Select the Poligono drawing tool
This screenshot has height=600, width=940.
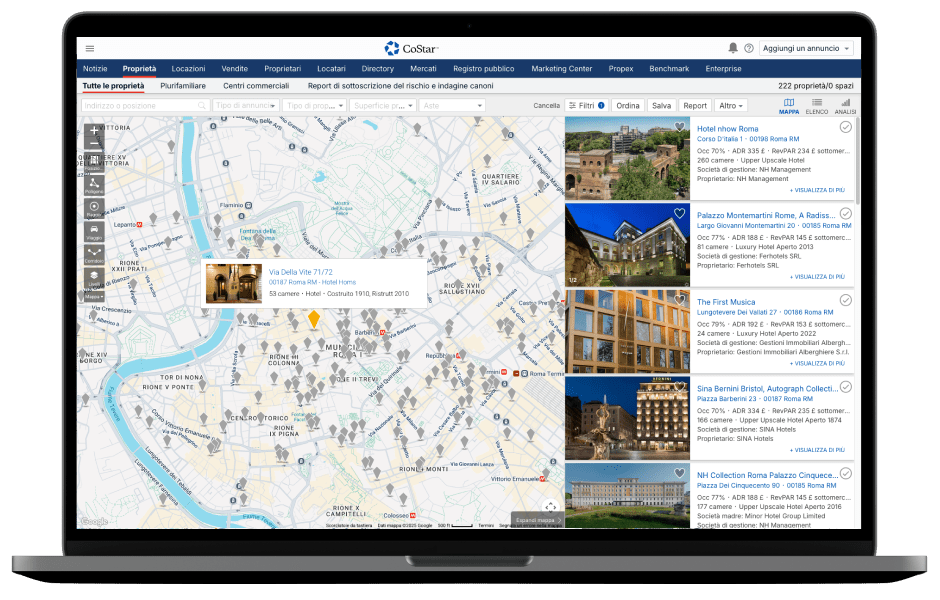coord(94,184)
